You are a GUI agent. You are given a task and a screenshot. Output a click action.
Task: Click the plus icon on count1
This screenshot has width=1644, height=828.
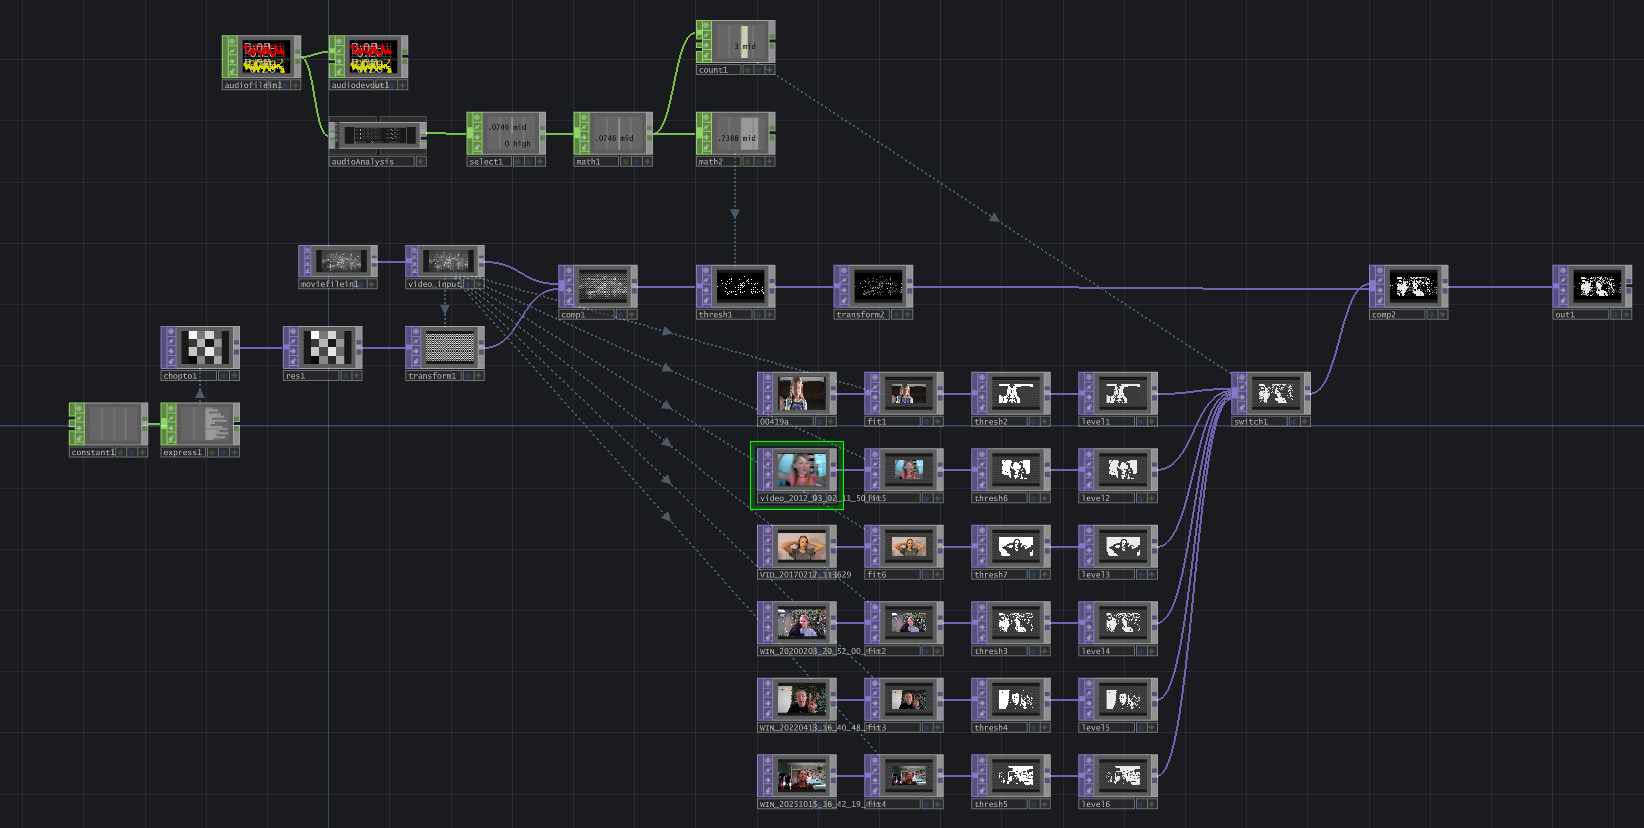(x=769, y=70)
